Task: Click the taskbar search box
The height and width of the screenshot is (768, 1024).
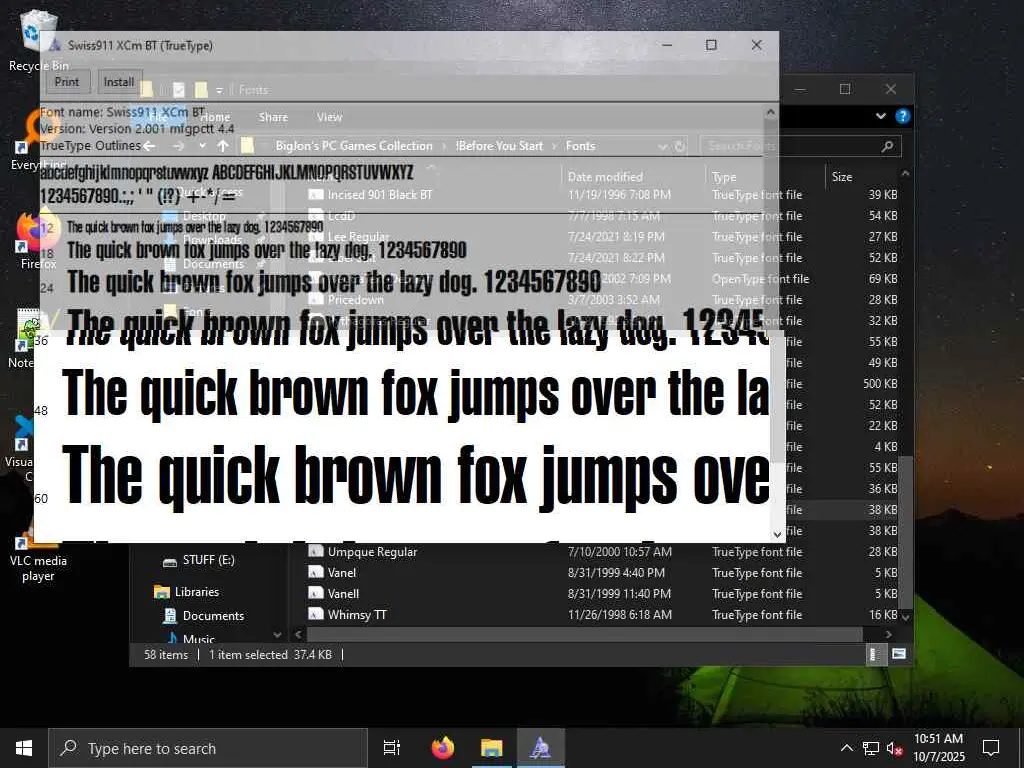Action: [x=208, y=748]
